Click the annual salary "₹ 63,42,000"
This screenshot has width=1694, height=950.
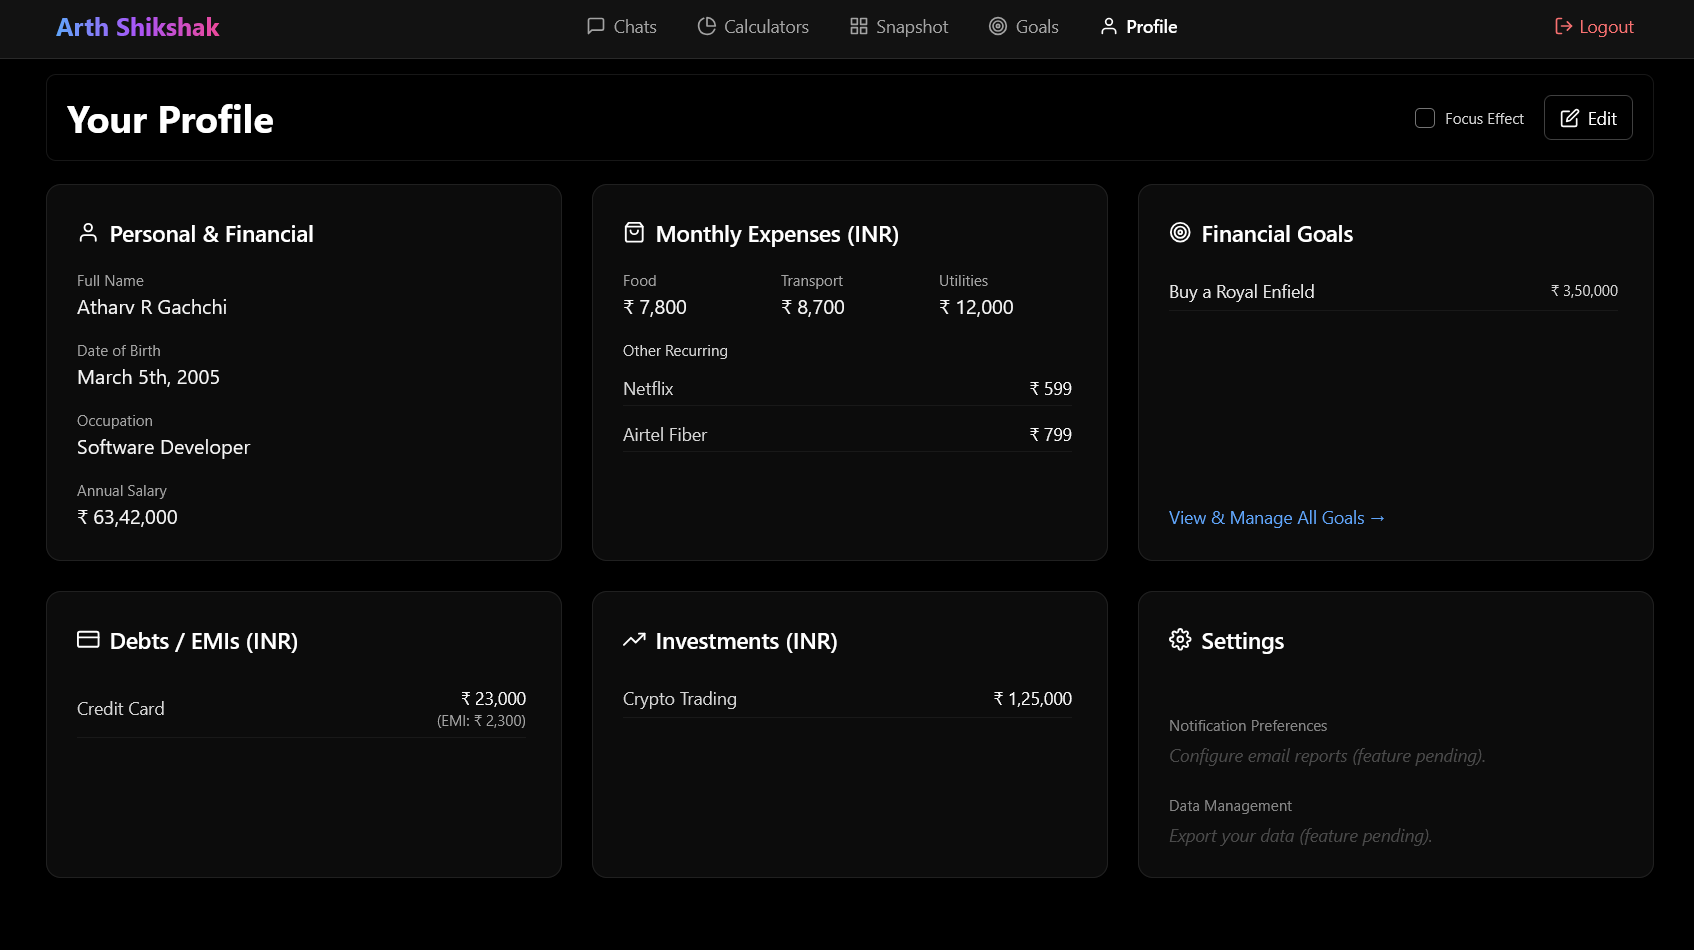coord(127,517)
